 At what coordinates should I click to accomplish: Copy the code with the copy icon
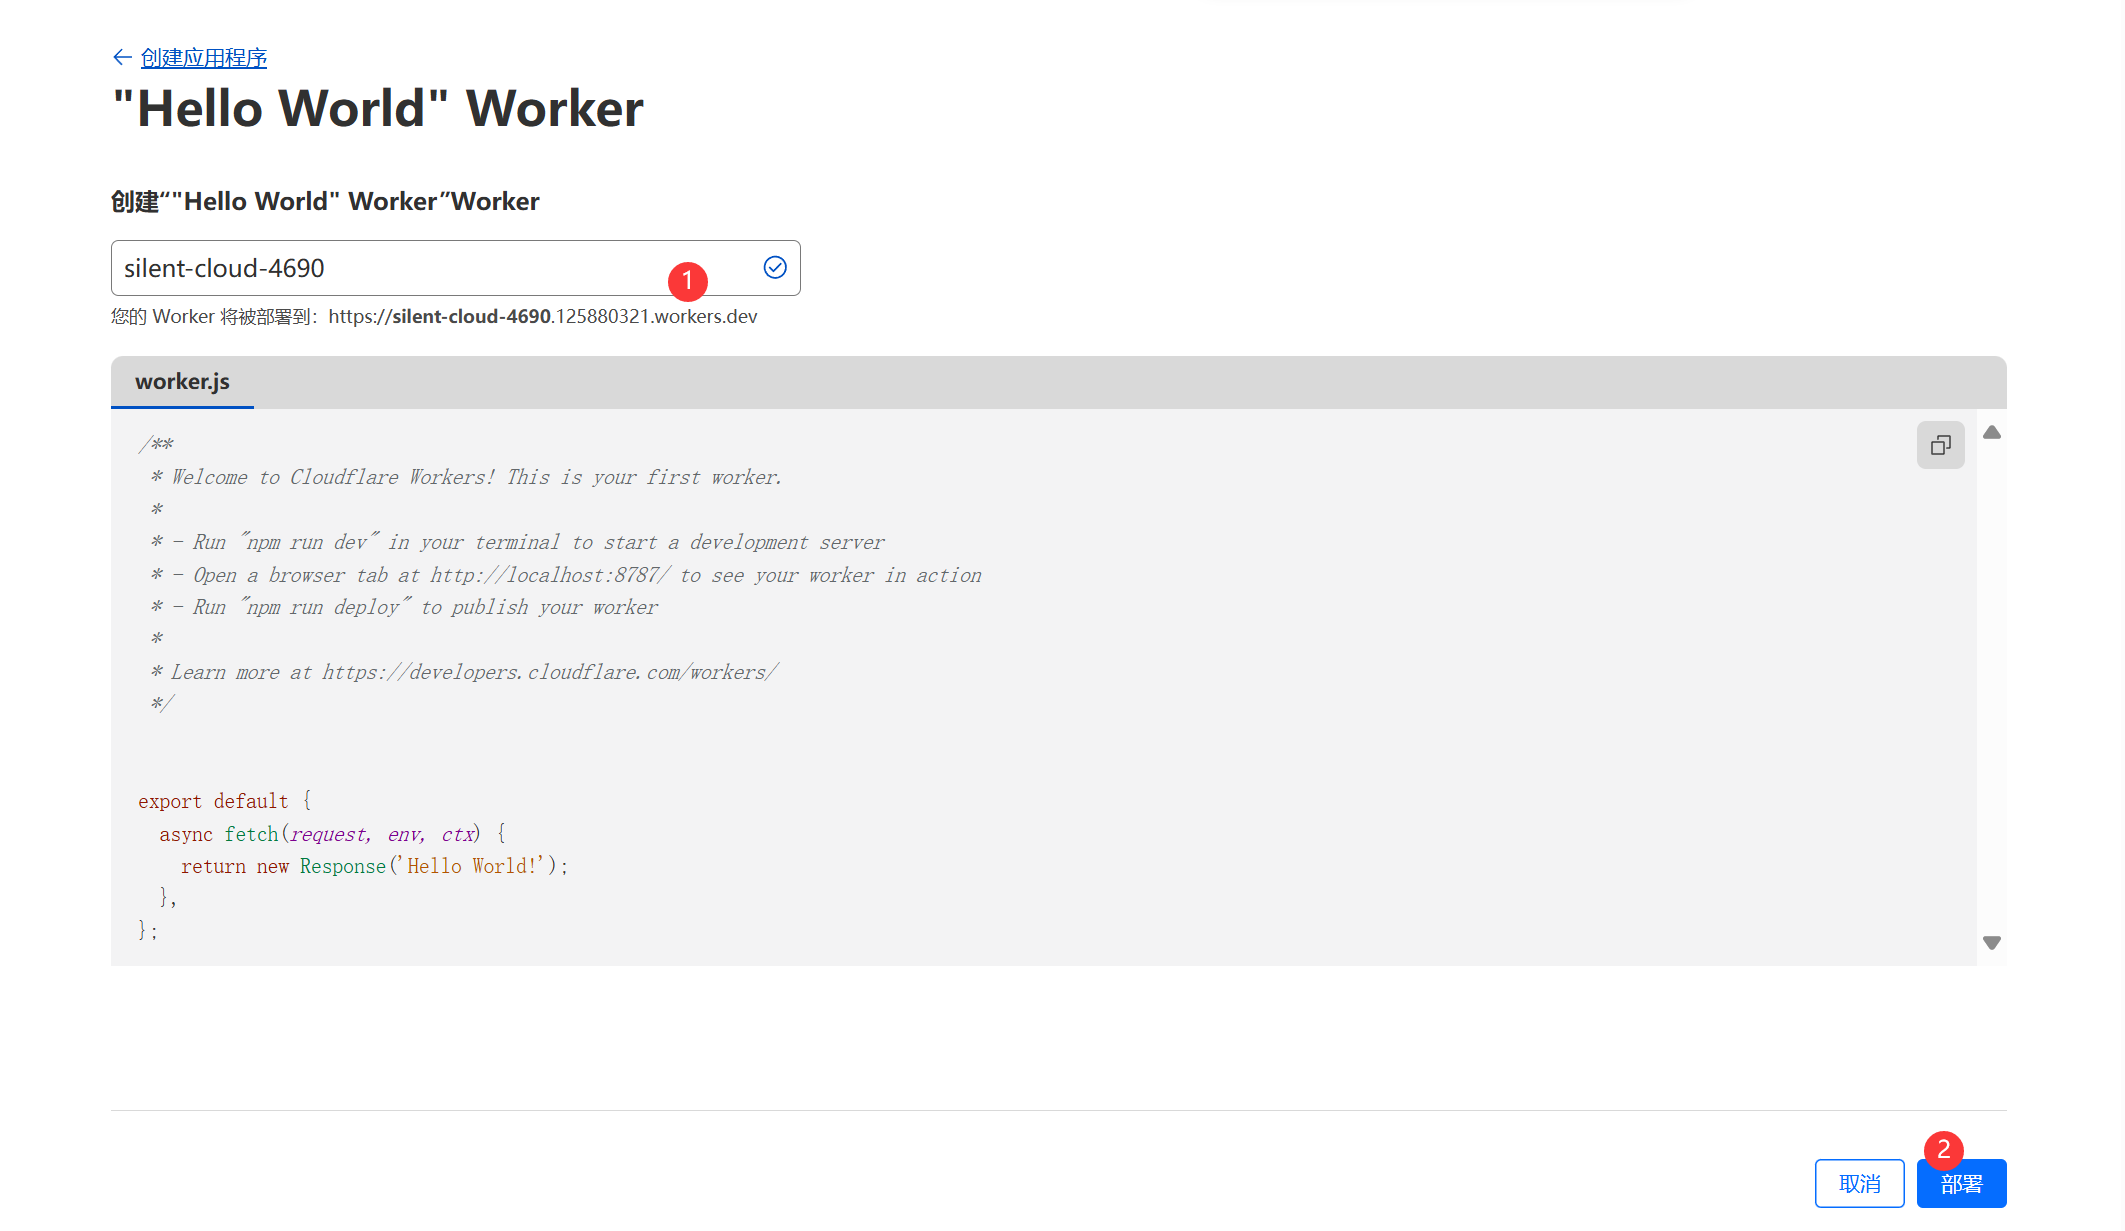point(1940,445)
